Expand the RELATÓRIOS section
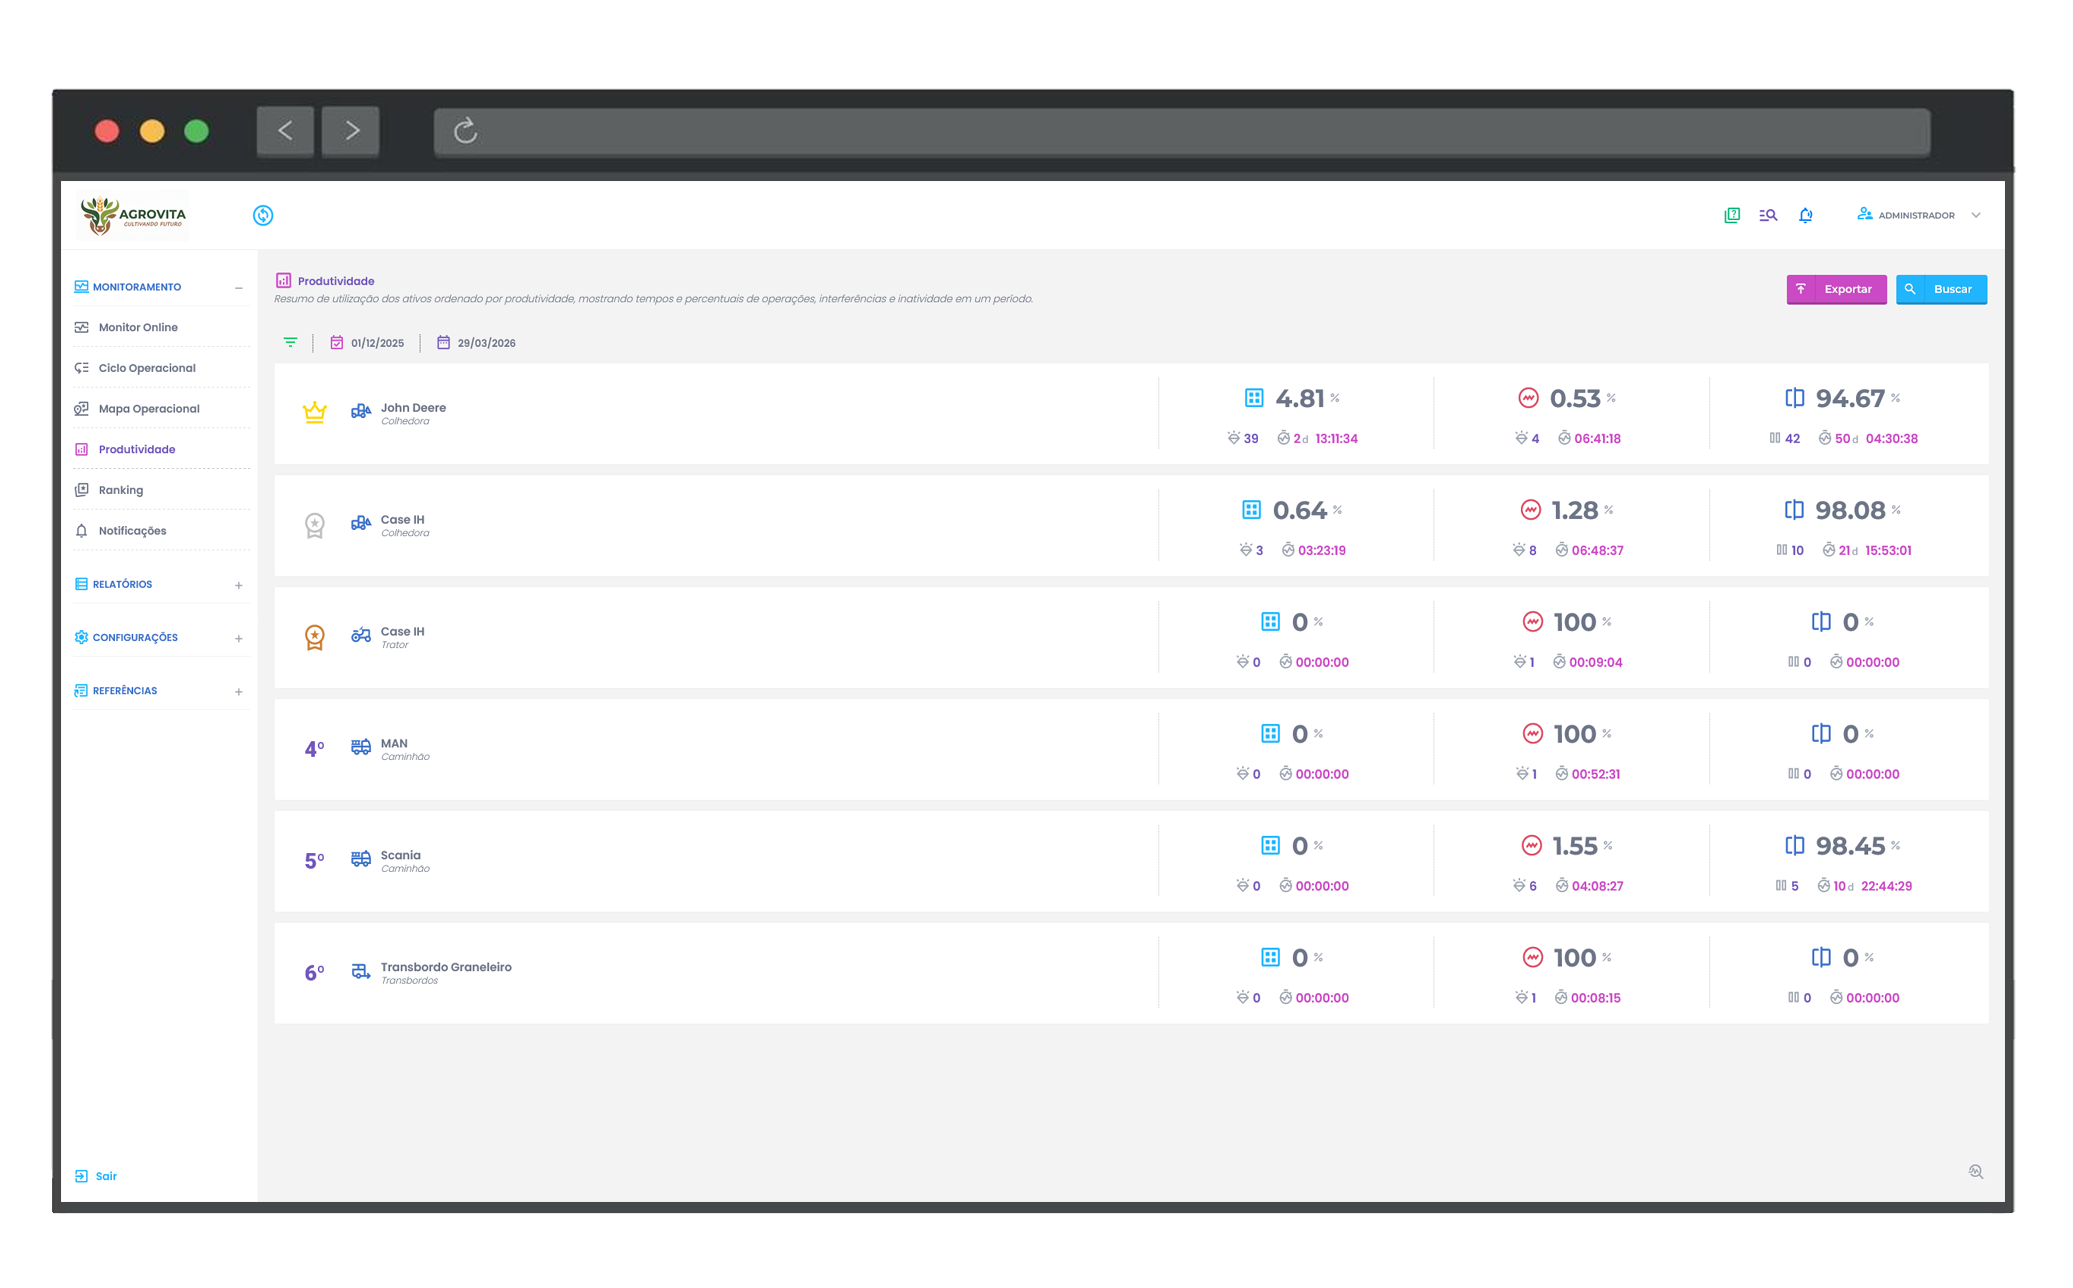The width and height of the screenshot is (2073, 1288). point(239,584)
